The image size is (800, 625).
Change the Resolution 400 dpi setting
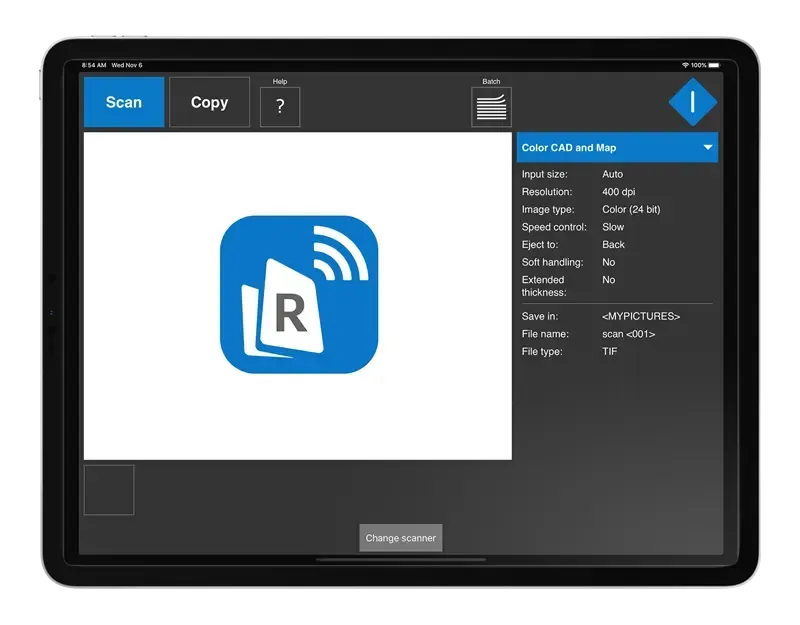(x=618, y=192)
